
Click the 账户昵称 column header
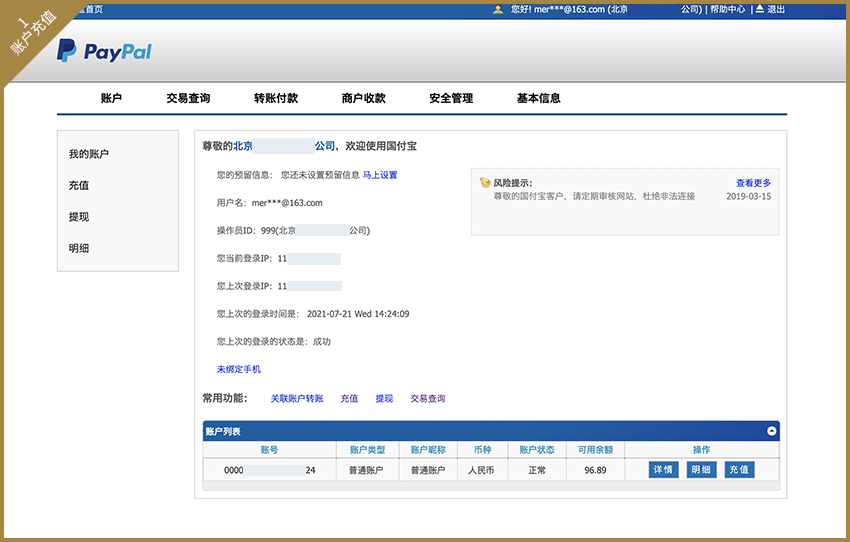428,450
